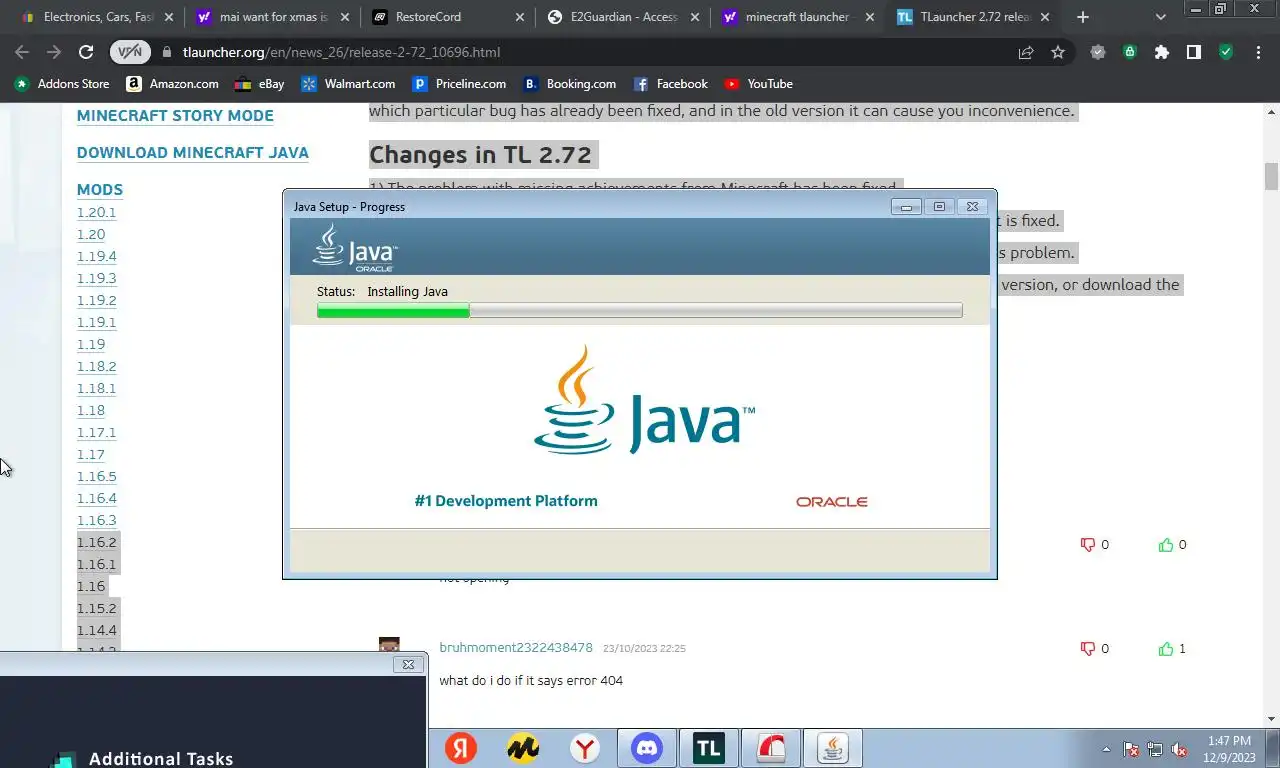This screenshot has height=768, width=1280.
Task: Upvote bruhmoment2322438478's comment
Action: click(1165, 649)
